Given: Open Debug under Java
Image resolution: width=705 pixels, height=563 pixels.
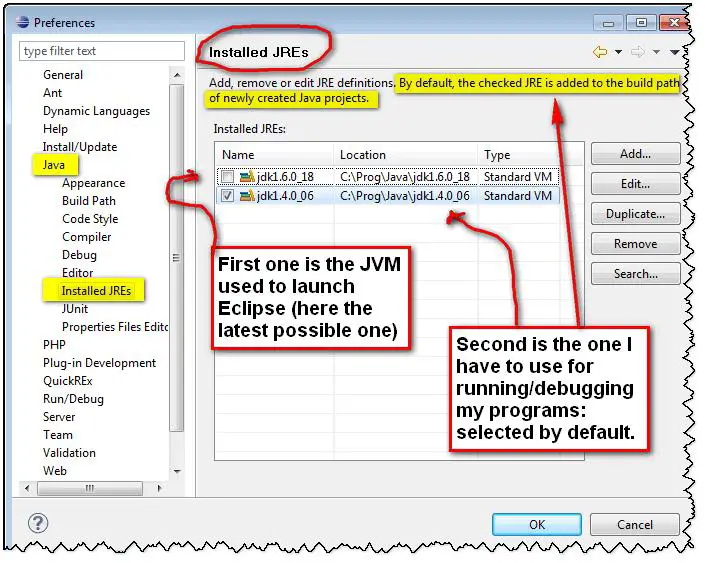Looking at the screenshot, I should point(79,255).
